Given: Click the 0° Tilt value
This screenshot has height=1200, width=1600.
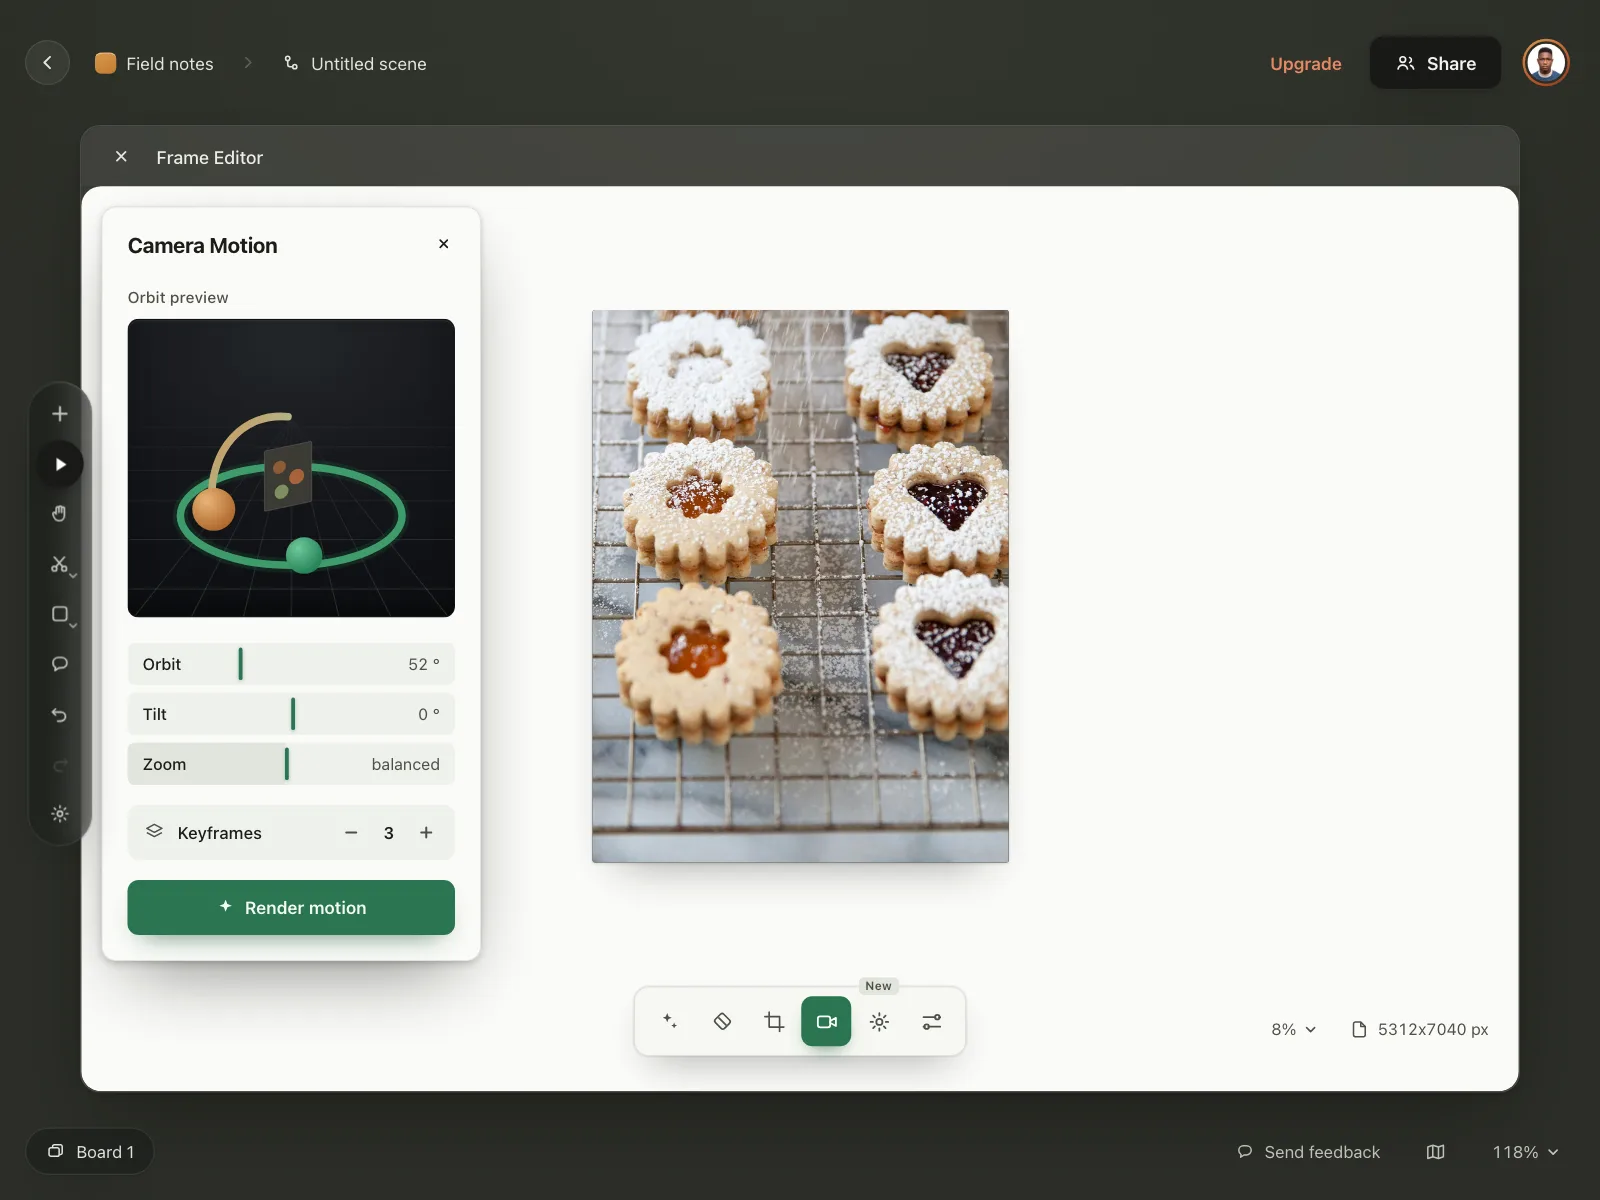Looking at the screenshot, I should (x=429, y=714).
